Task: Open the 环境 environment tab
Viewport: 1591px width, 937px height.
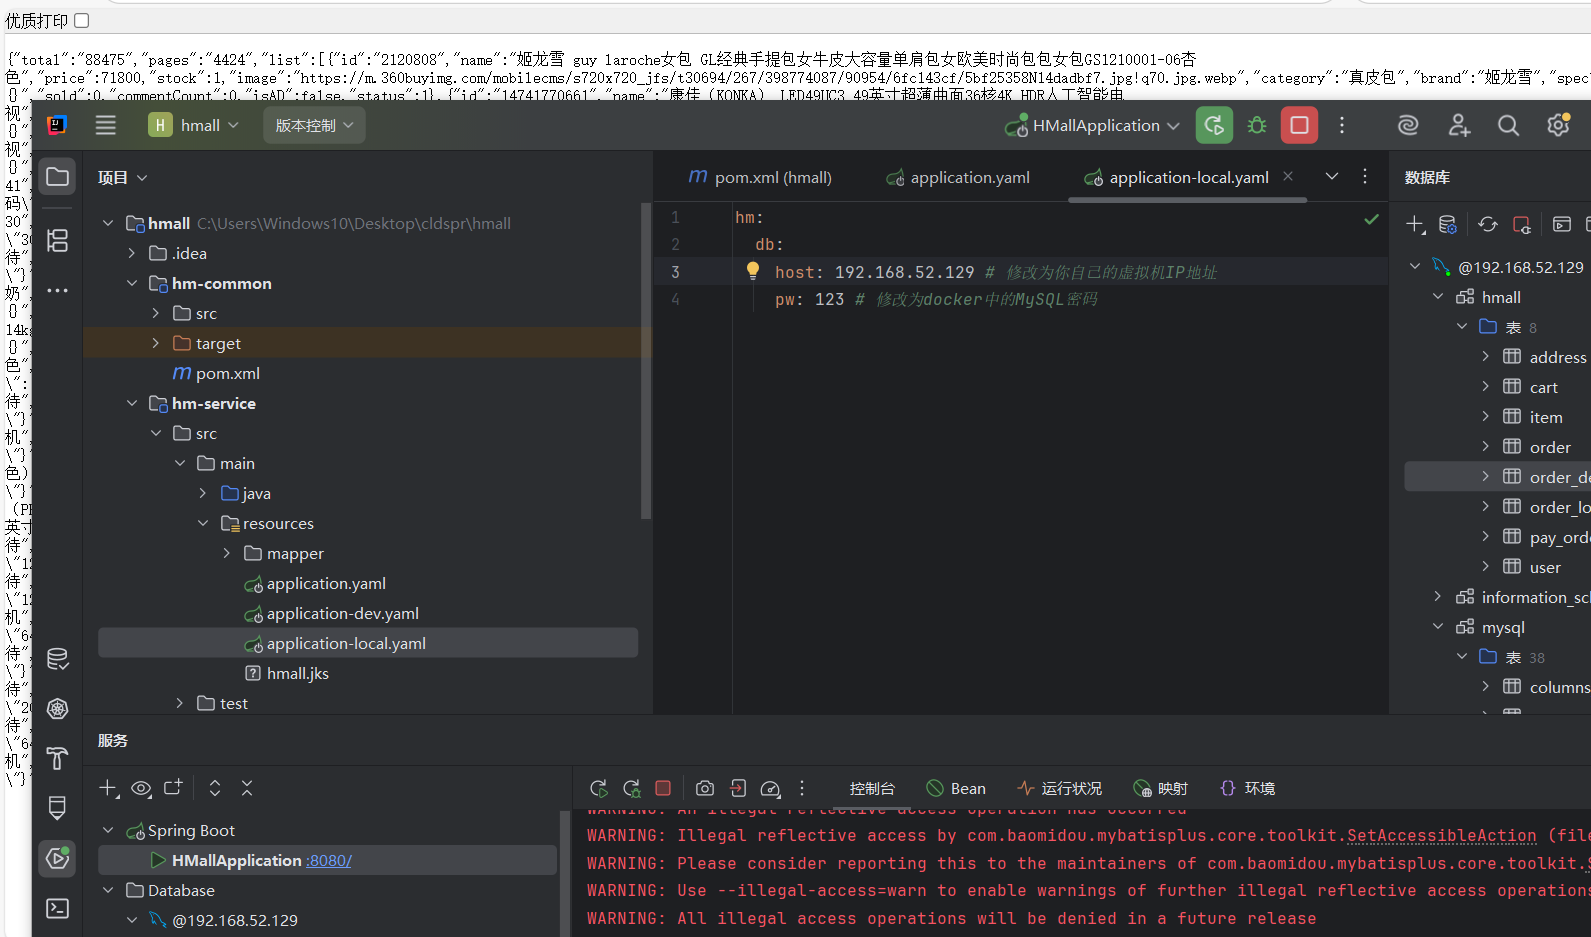Action: tap(1247, 788)
